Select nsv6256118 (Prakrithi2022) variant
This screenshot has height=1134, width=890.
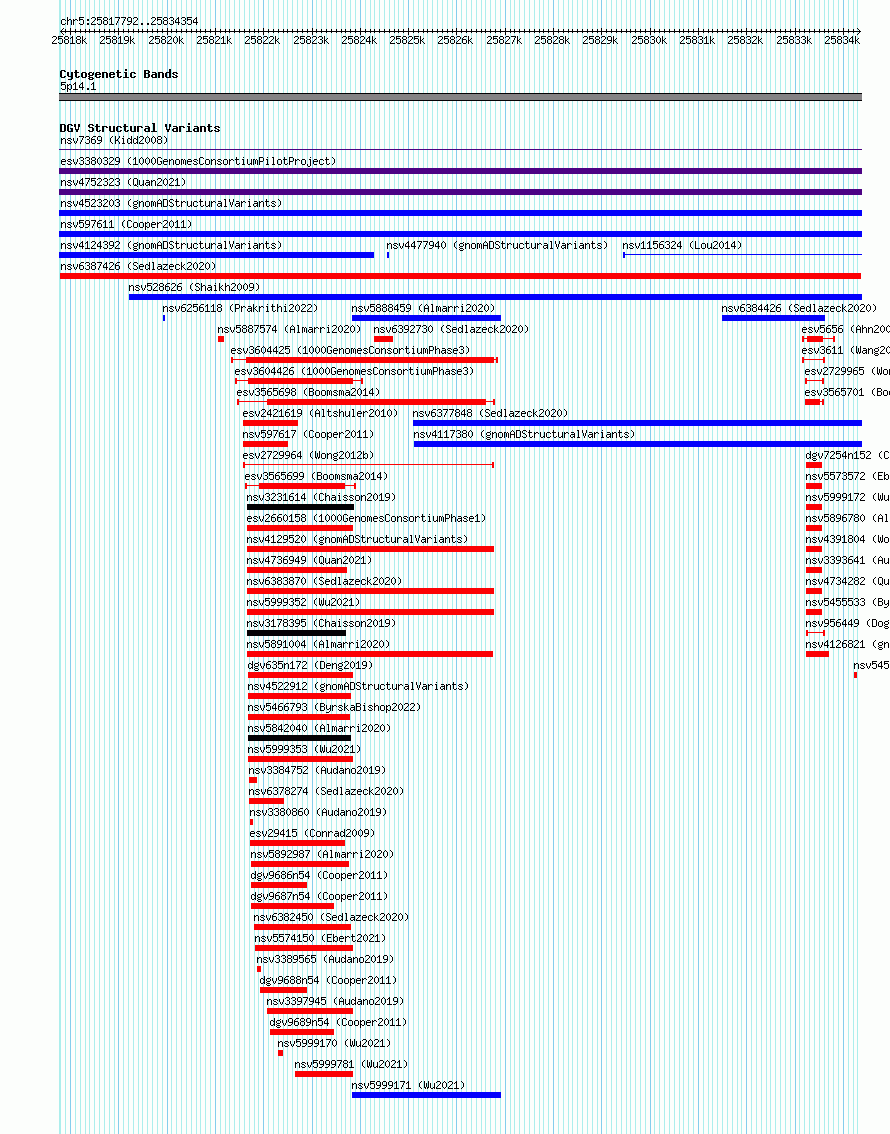pyautogui.click(x=240, y=308)
